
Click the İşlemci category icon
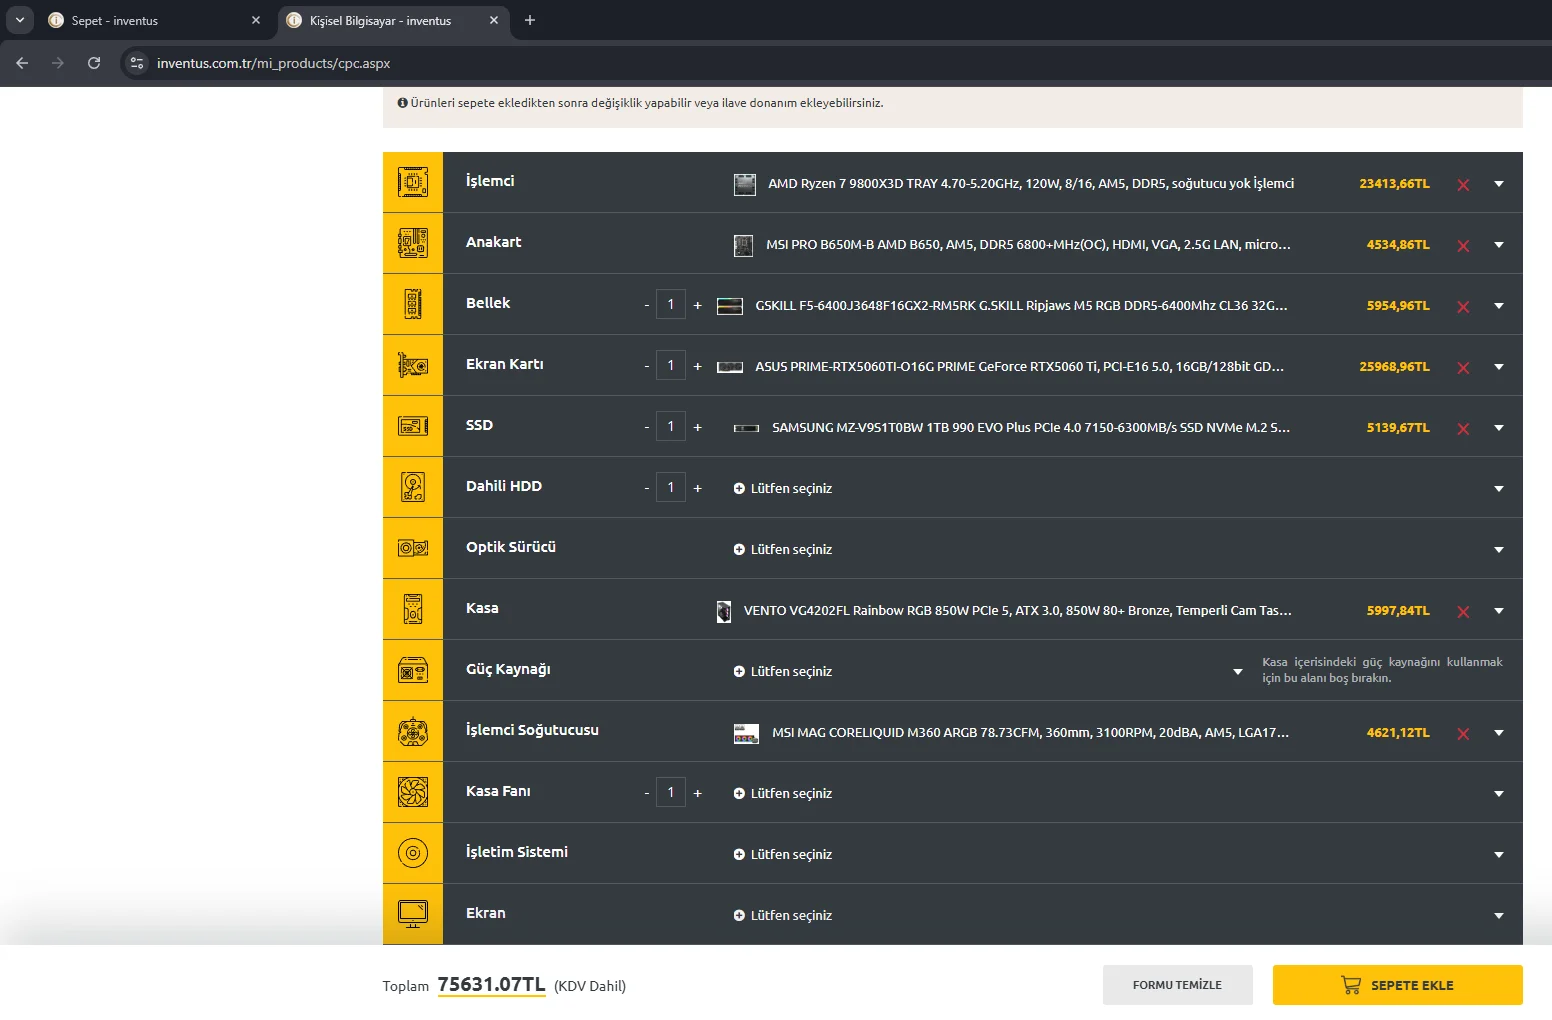pyautogui.click(x=413, y=182)
